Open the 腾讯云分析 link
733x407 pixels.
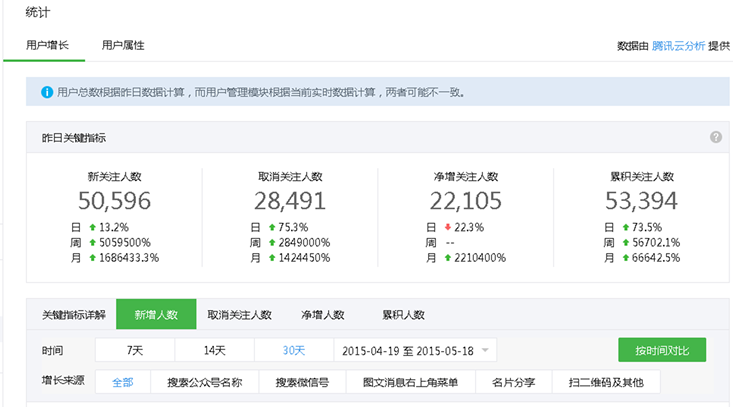[x=679, y=46]
